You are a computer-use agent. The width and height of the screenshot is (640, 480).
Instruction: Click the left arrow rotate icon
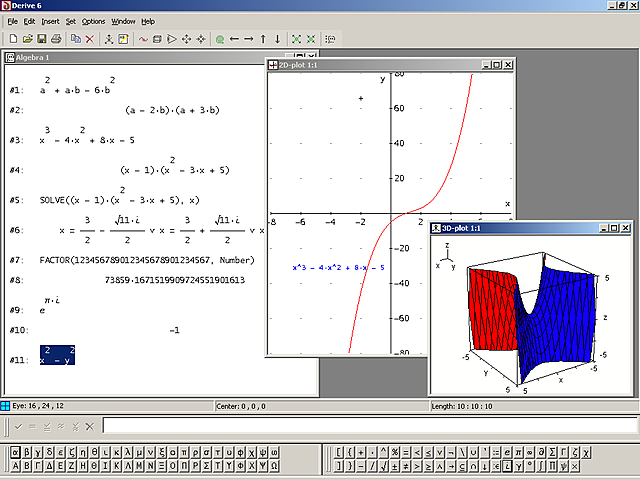(234, 39)
